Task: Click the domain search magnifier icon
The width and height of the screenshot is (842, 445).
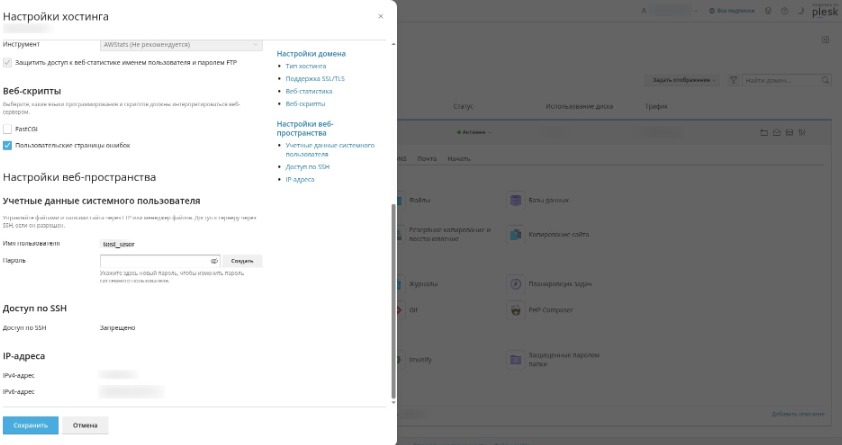Action: [x=825, y=80]
